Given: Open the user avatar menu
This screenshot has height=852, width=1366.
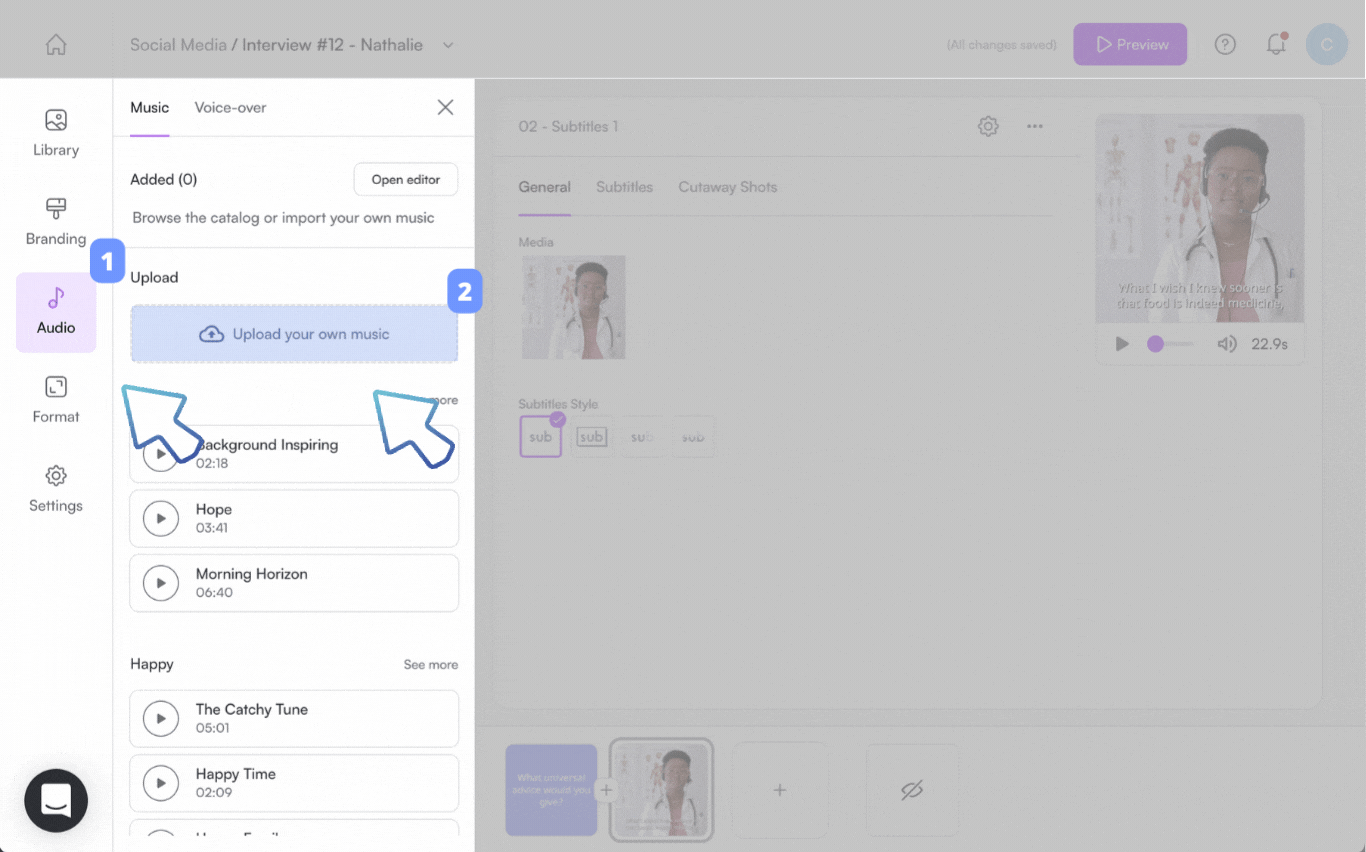Looking at the screenshot, I should (x=1327, y=45).
